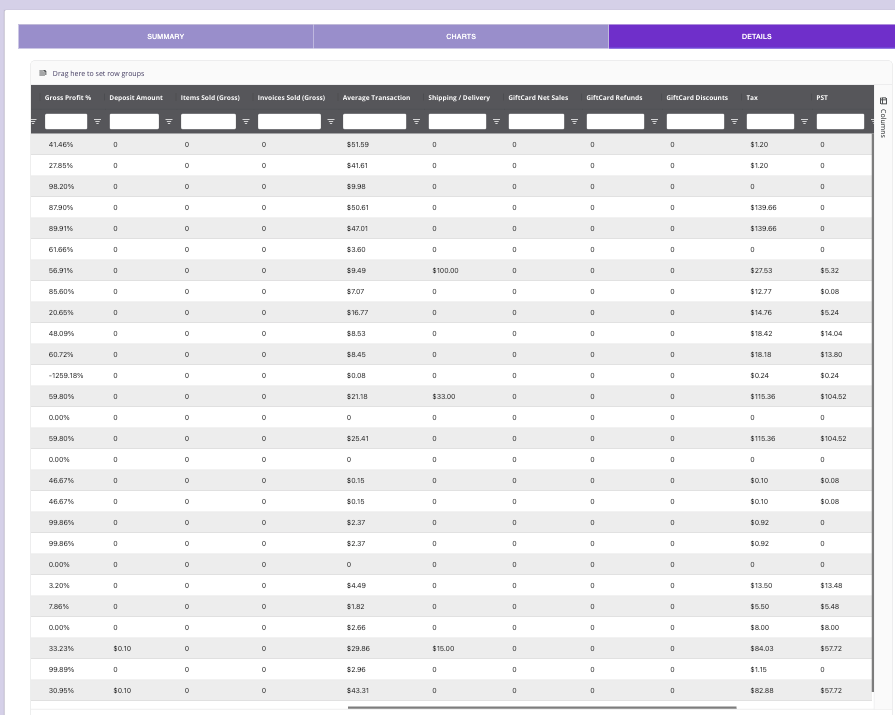Switch to the Summary tab
Screen dimensions: 895x715
tap(165, 37)
